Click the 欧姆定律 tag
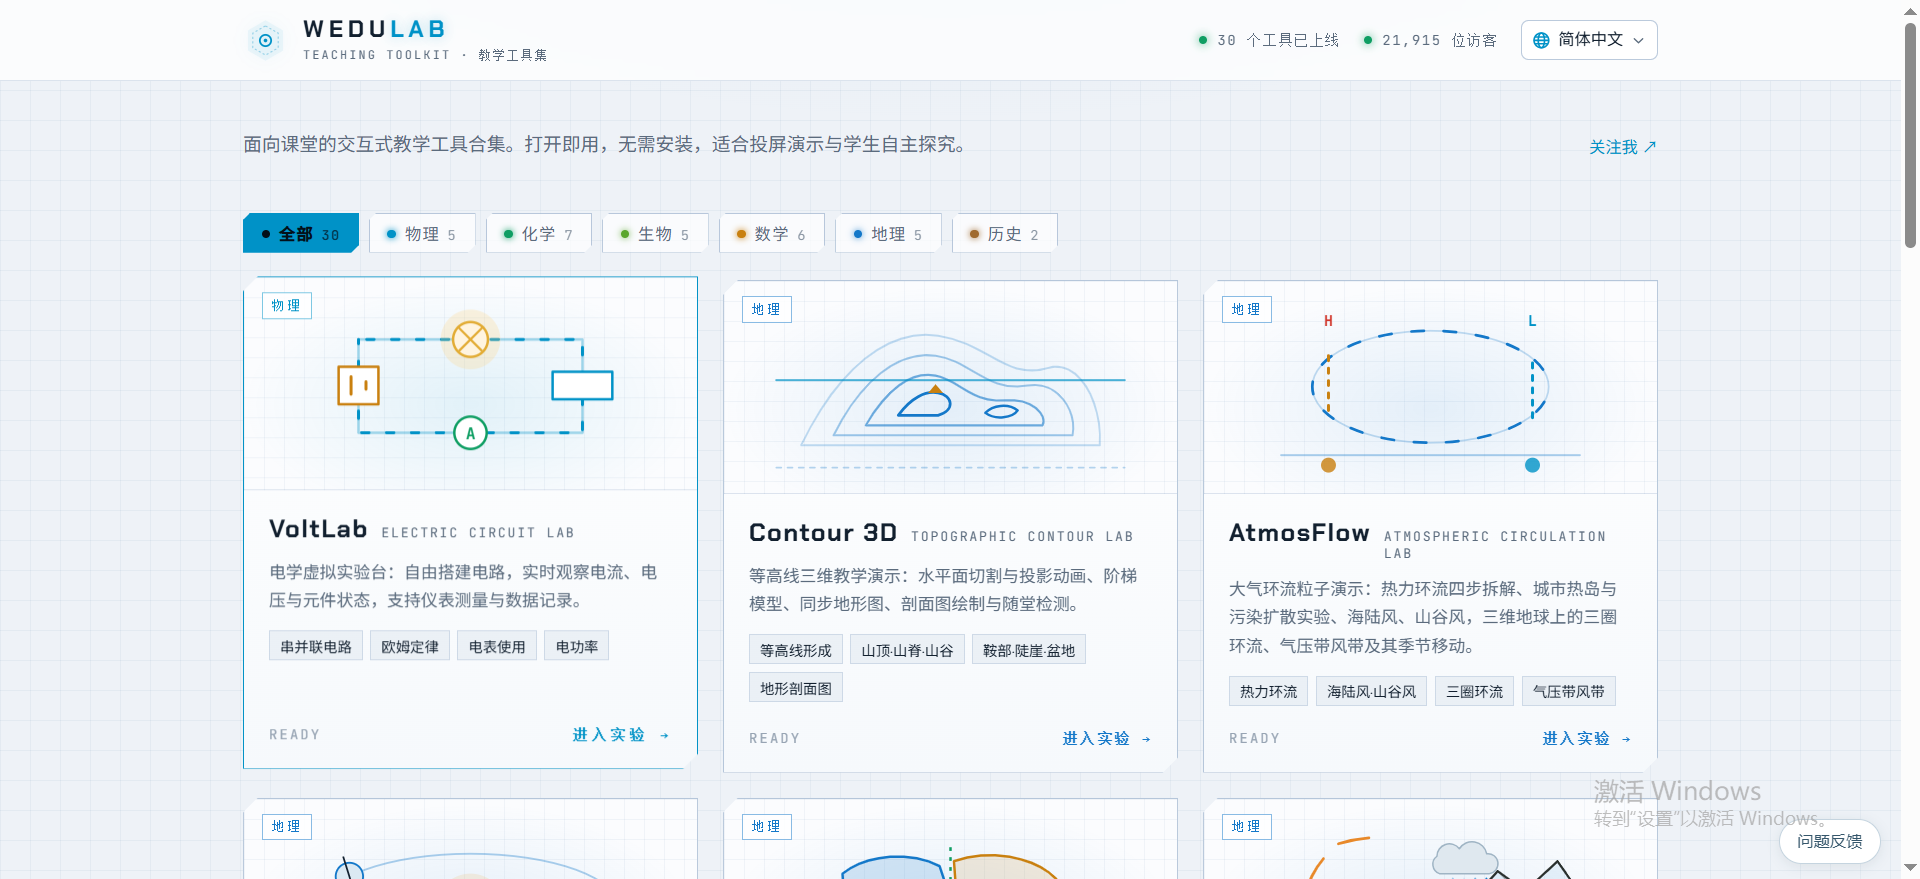The image size is (1920, 879). (x=410, y=646)
